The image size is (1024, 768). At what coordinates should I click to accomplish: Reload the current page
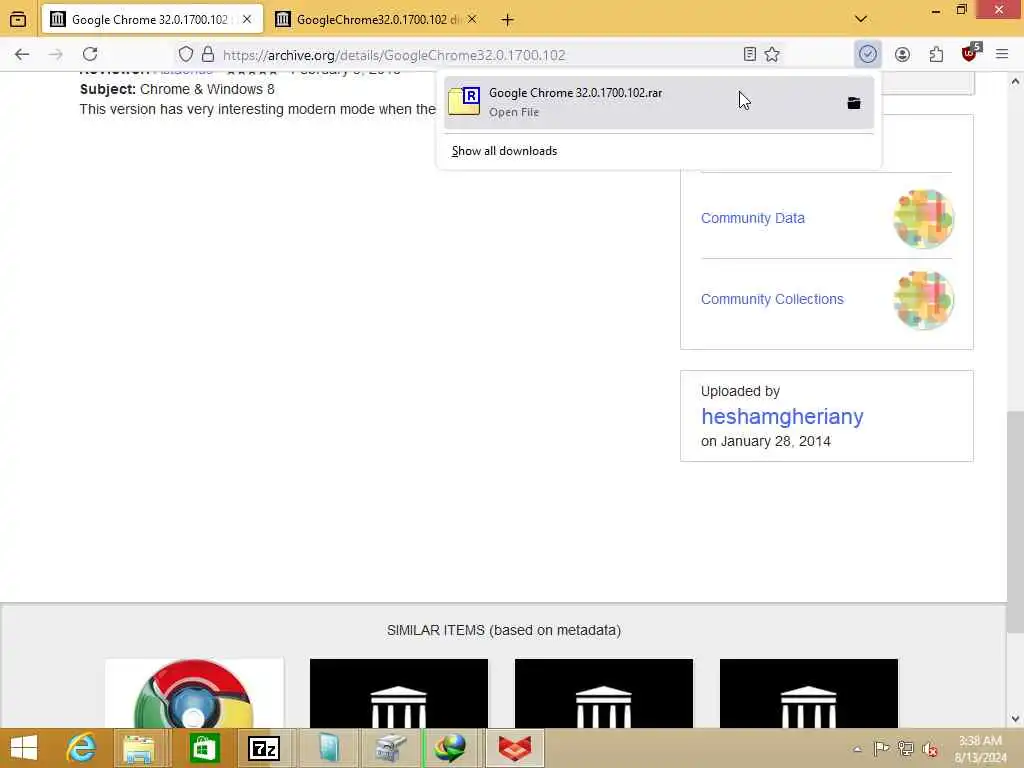(x=90, y=54)
